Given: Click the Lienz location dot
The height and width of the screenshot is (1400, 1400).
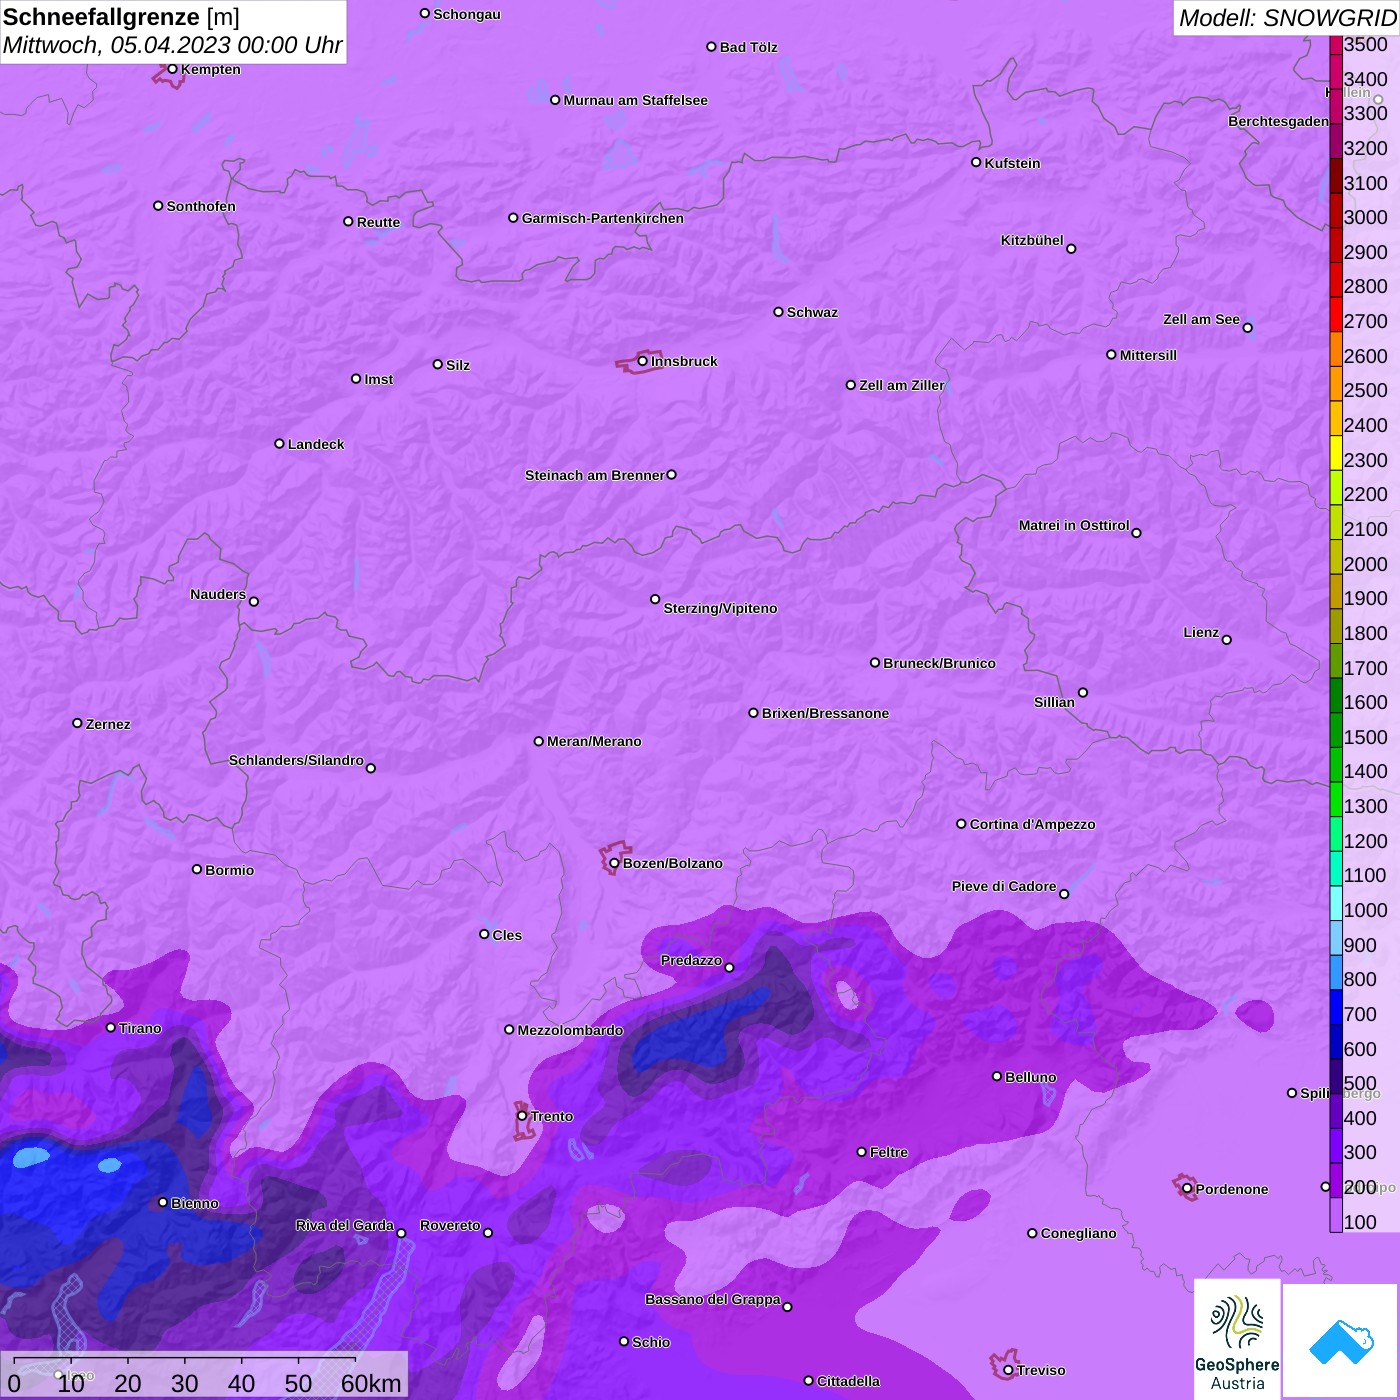Looking at the screenshot, I should coord(1227,640).
